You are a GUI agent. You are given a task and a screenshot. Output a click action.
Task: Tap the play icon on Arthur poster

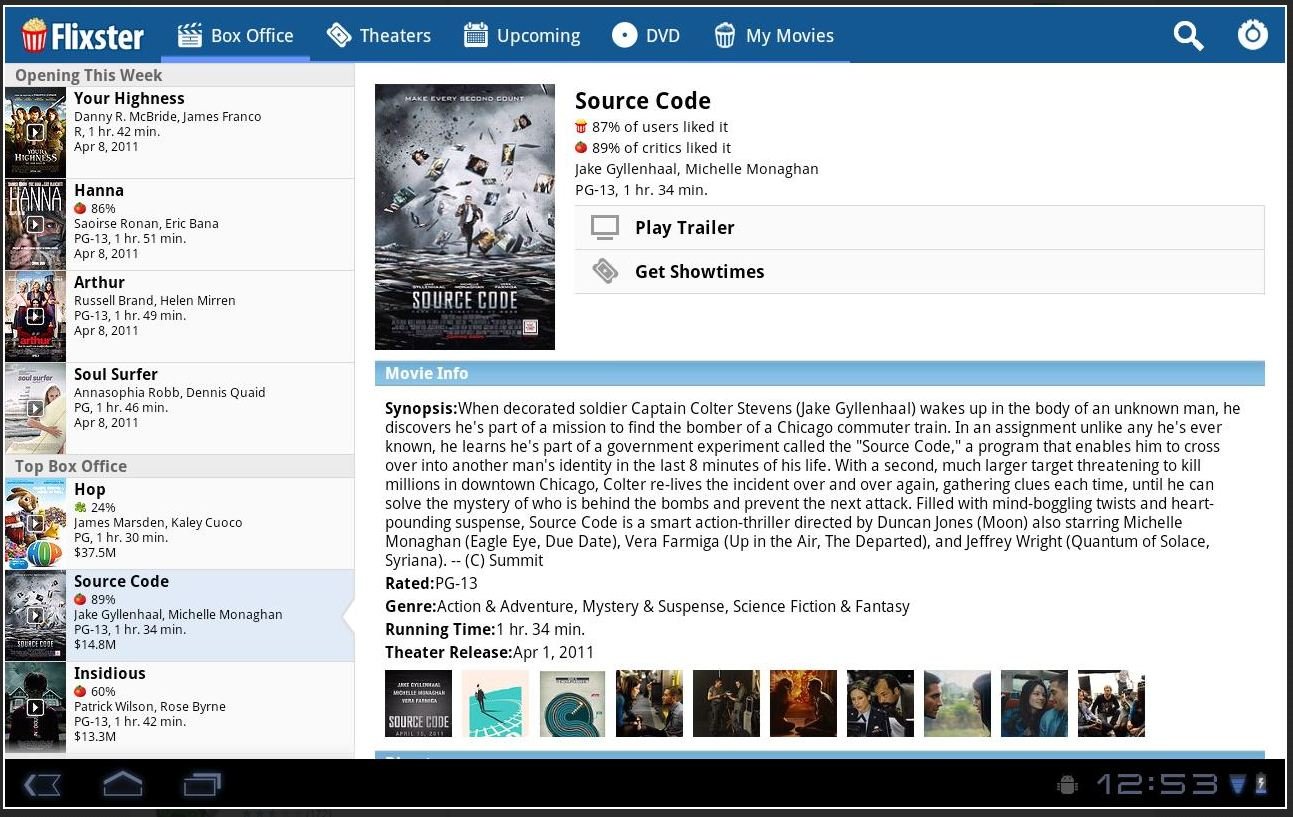[35, 316]
